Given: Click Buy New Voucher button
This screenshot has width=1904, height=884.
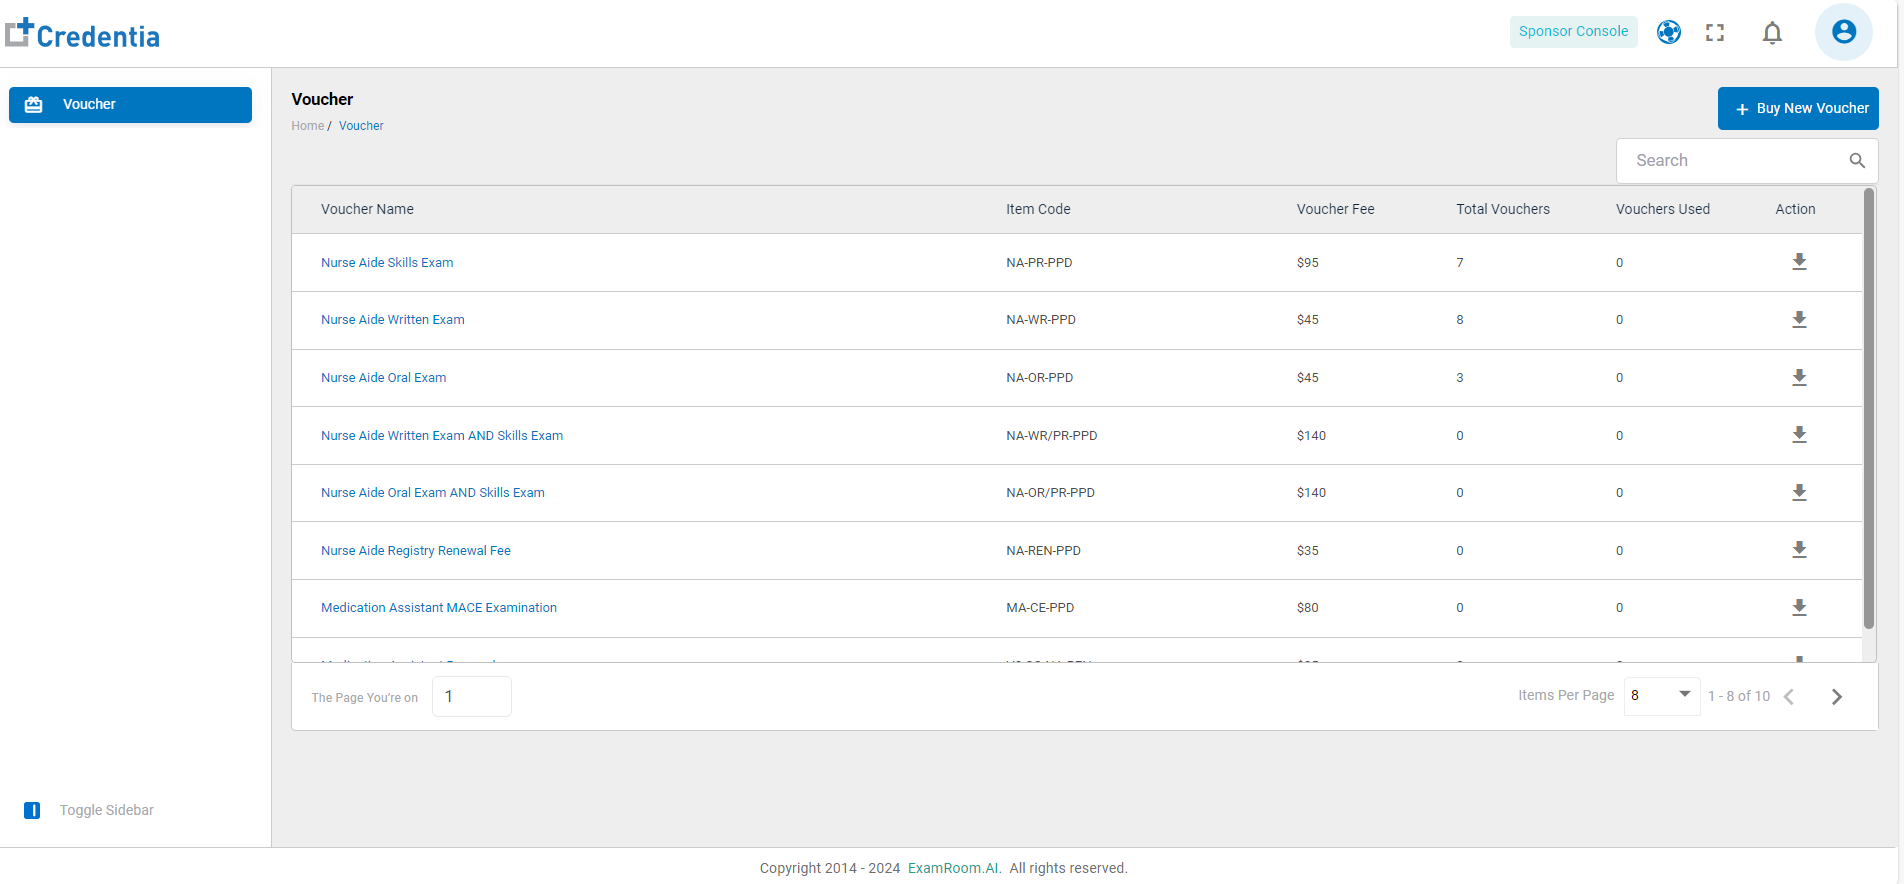Looking at the screenshot, I should coord(1798,108).
